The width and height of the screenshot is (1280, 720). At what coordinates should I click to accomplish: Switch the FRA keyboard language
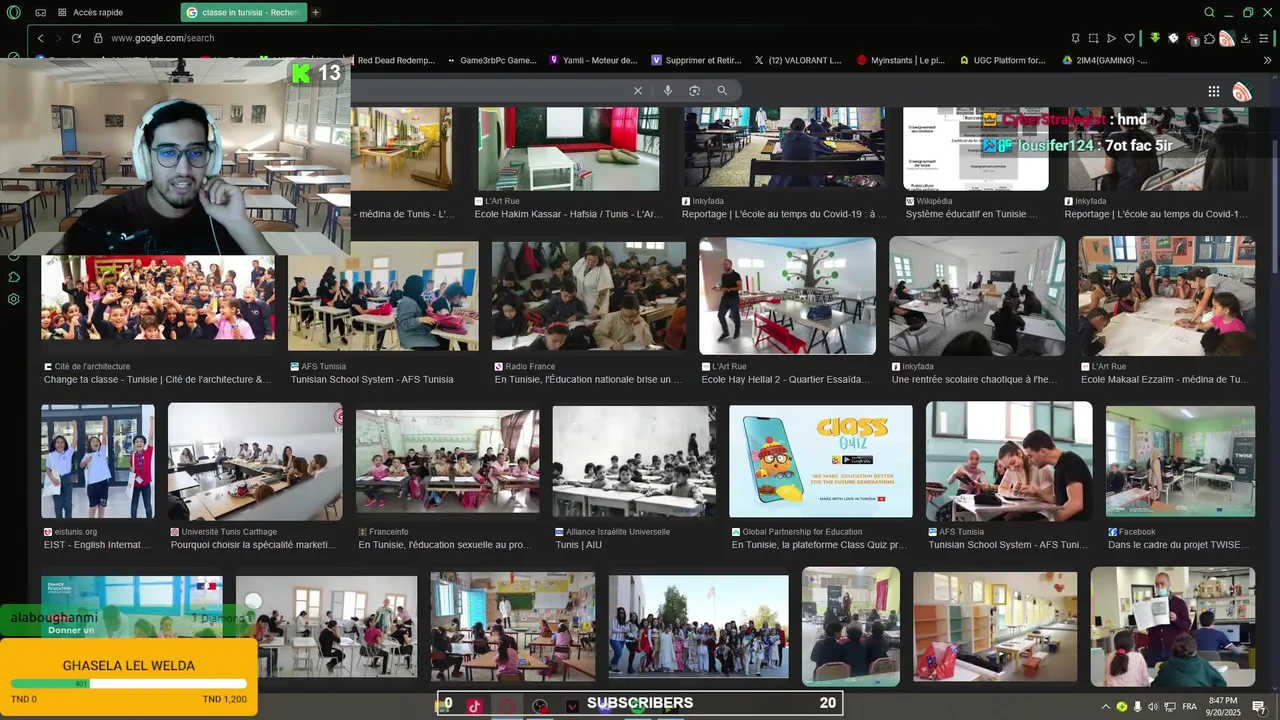click(1190, 707)
